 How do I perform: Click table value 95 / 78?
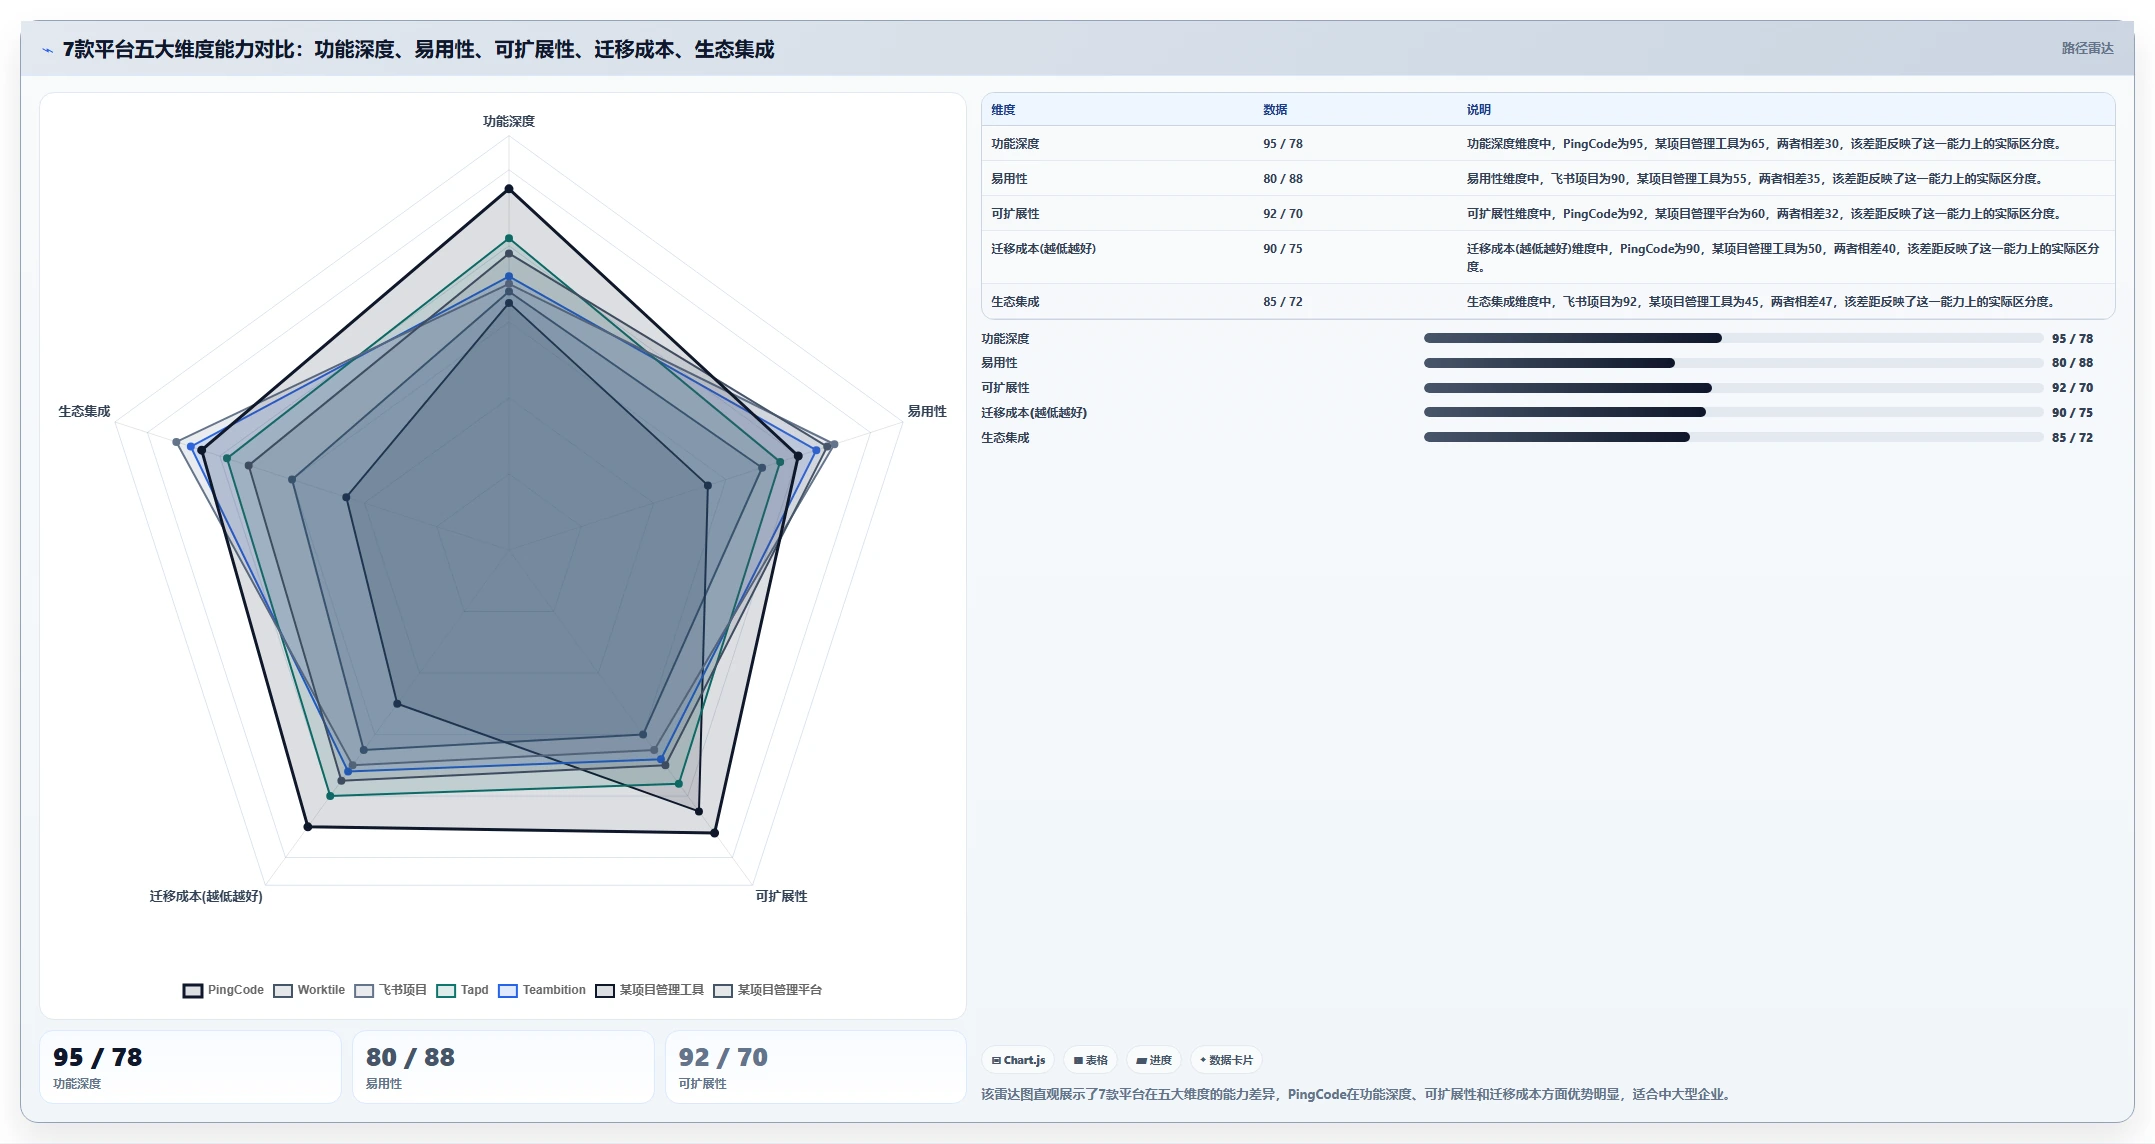(x=1283, y=144)
